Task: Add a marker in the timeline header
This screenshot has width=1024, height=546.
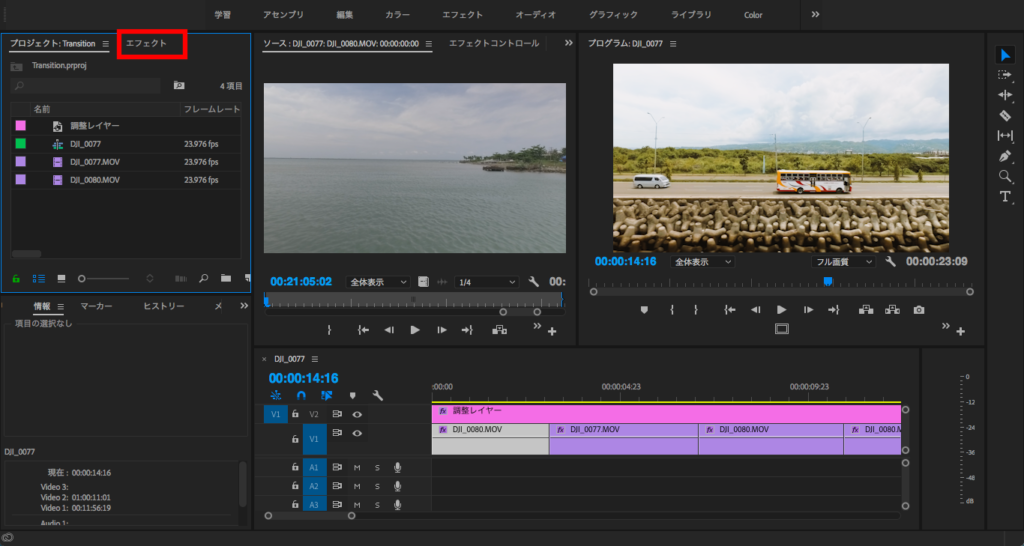Action: click(353, 395)
